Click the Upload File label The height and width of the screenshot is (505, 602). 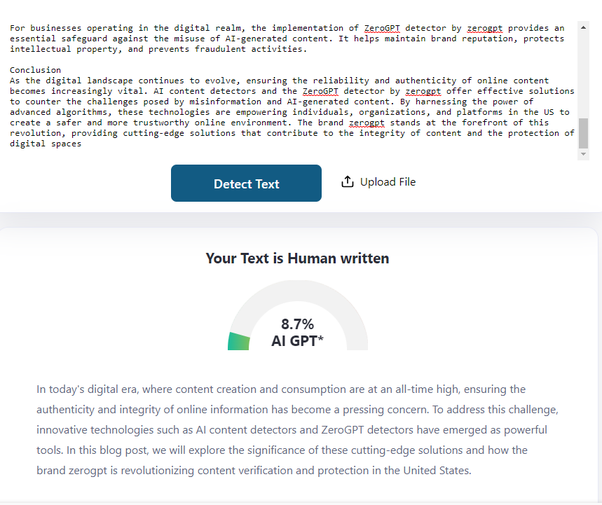(x=387, y=182)
